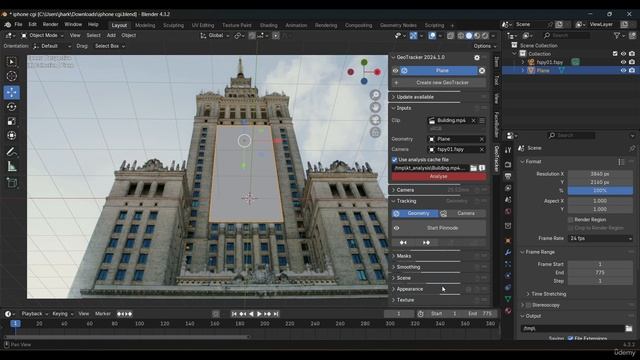Hide Plane object in outliner with eye

pyautogui.click(x=623, y=71)
